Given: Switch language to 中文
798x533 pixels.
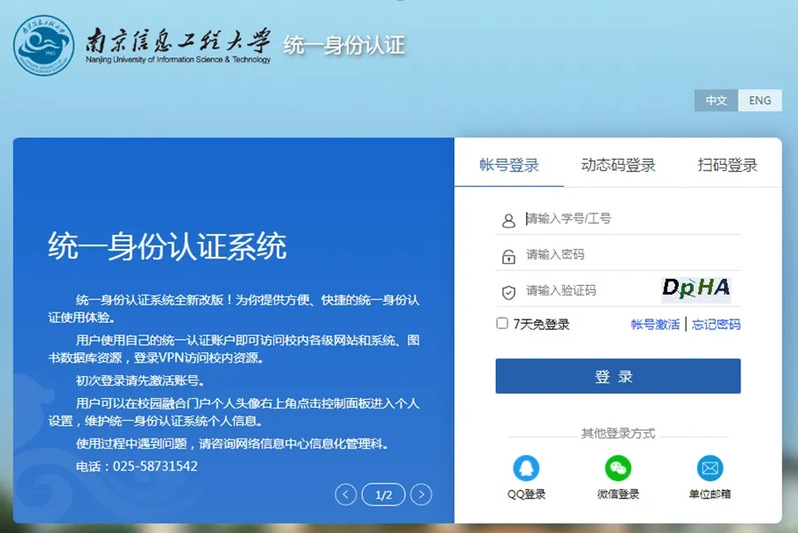Looking at the screenshot, I should (716, 101).
